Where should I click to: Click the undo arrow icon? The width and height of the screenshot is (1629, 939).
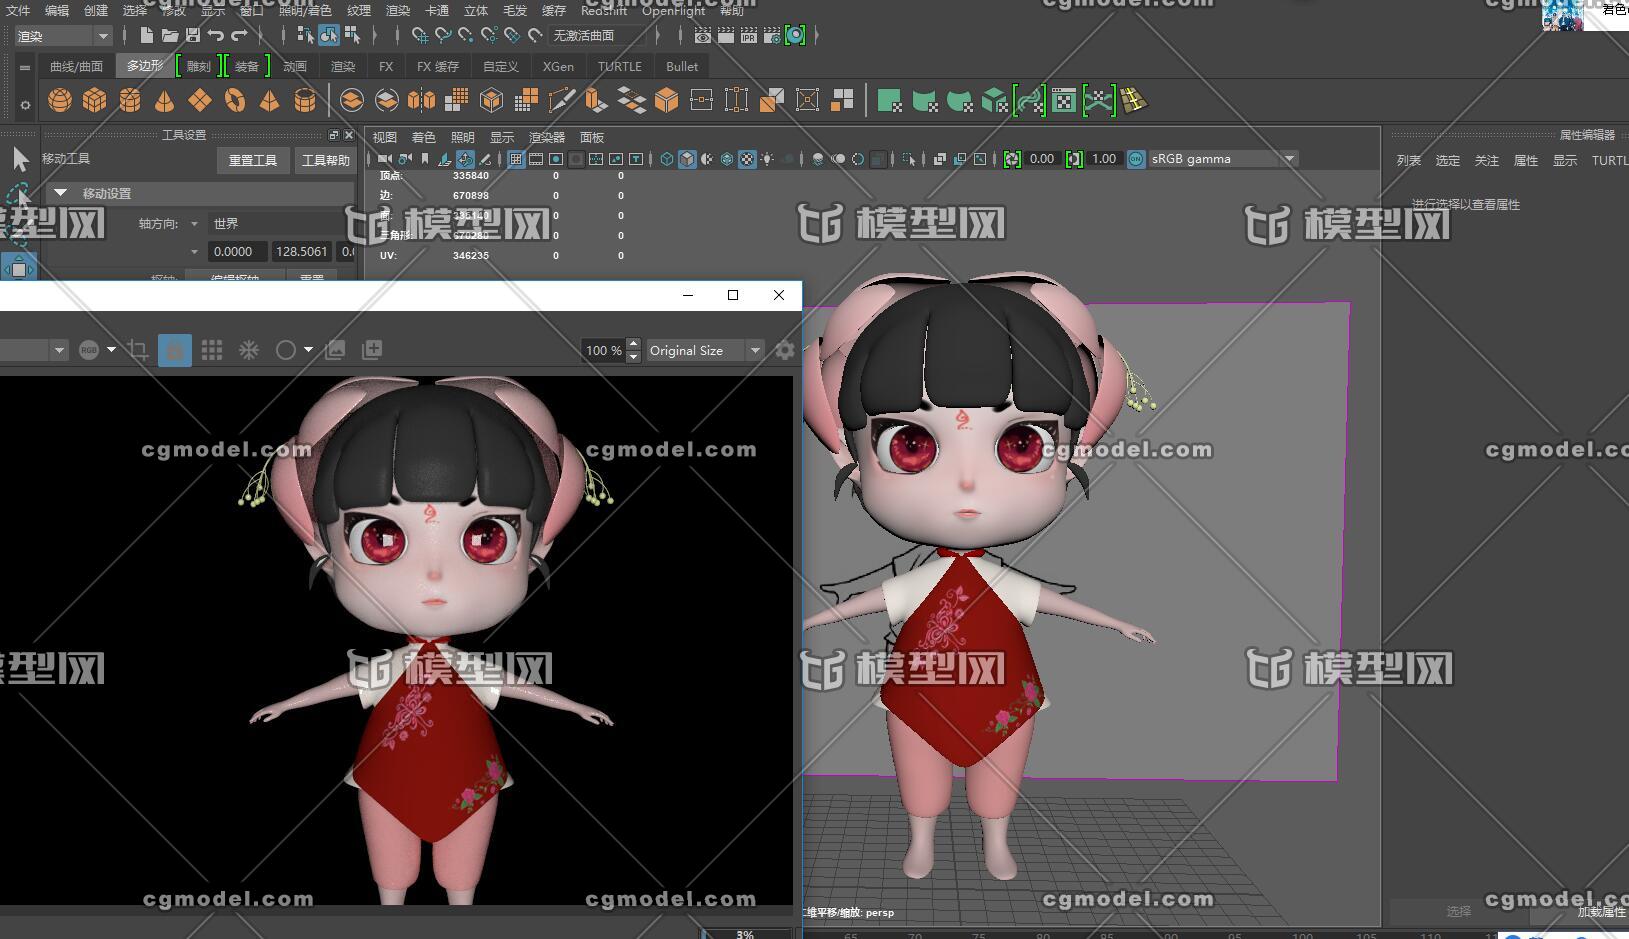pyautogui.click(x=216, y=35)
